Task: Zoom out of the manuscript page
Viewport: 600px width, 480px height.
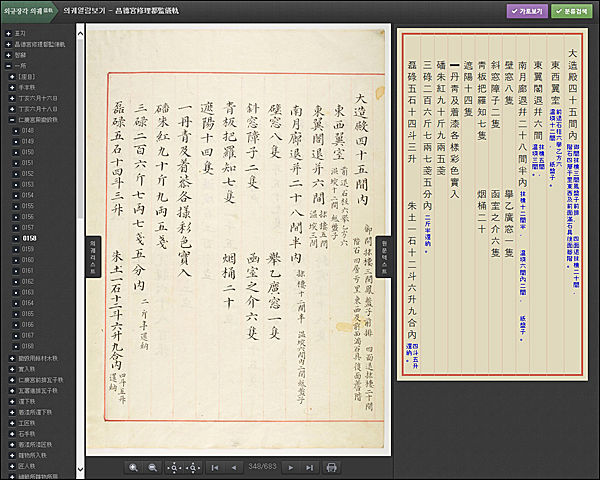Action: point(152,467)
